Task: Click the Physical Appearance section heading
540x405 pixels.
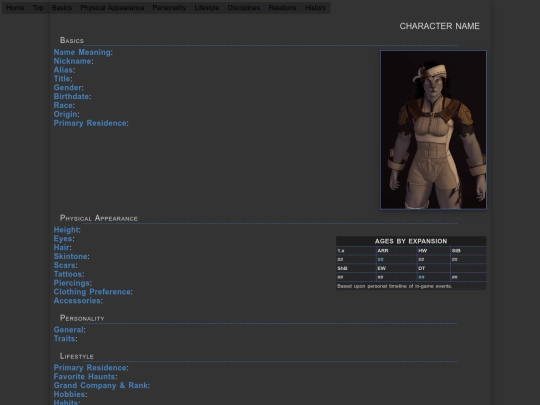Action: (98, 218)
